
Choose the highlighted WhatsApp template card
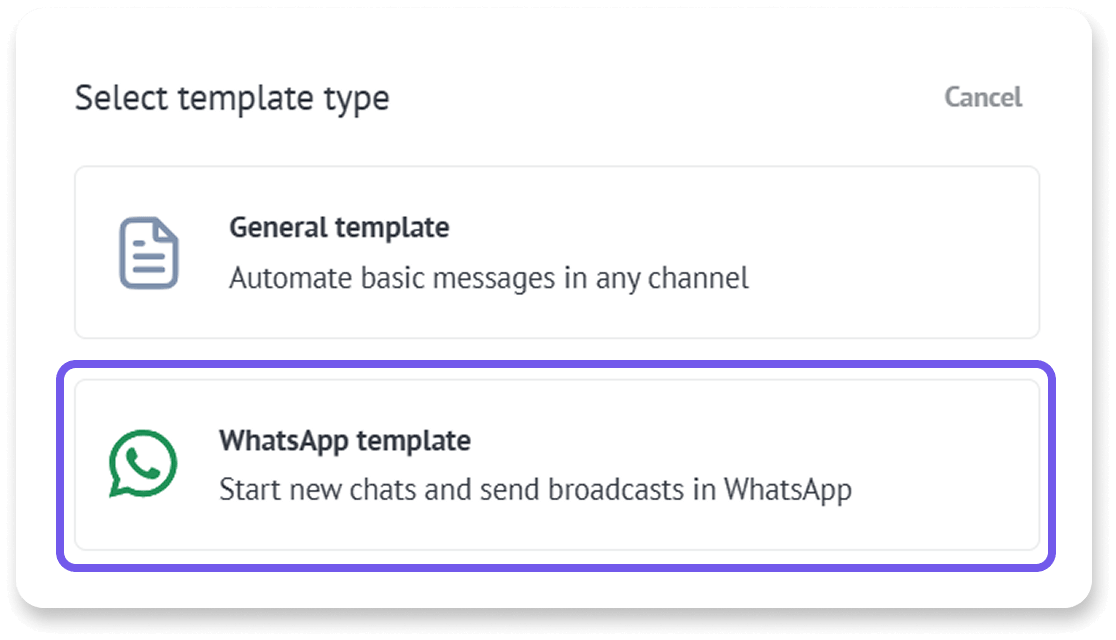pos(557,465)
